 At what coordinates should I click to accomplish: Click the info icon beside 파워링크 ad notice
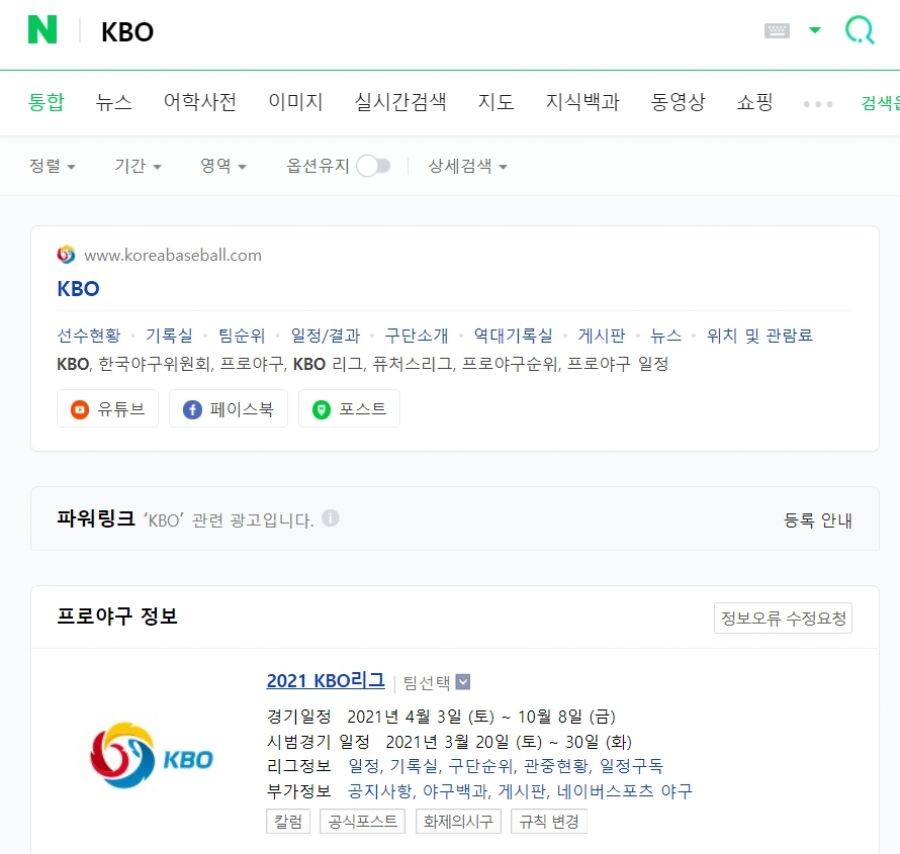tap(330, 519)
